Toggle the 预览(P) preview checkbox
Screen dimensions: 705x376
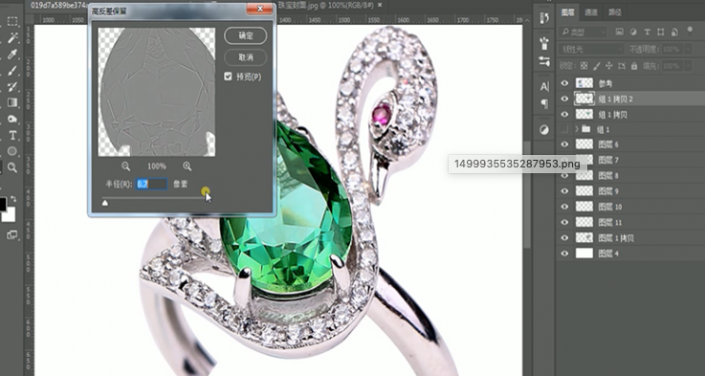tap(228, 77)
